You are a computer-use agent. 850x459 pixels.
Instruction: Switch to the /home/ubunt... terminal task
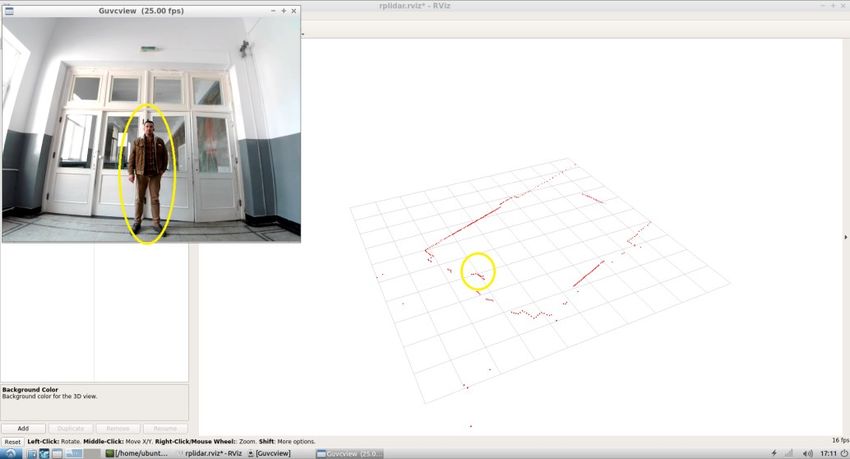(x=137, y=454)
